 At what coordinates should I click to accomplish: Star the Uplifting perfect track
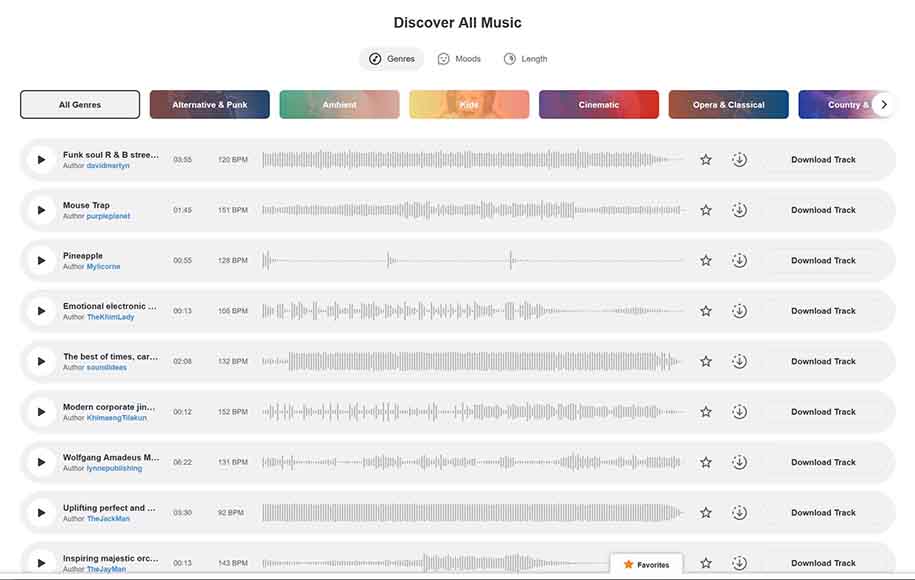pos(706,513)
